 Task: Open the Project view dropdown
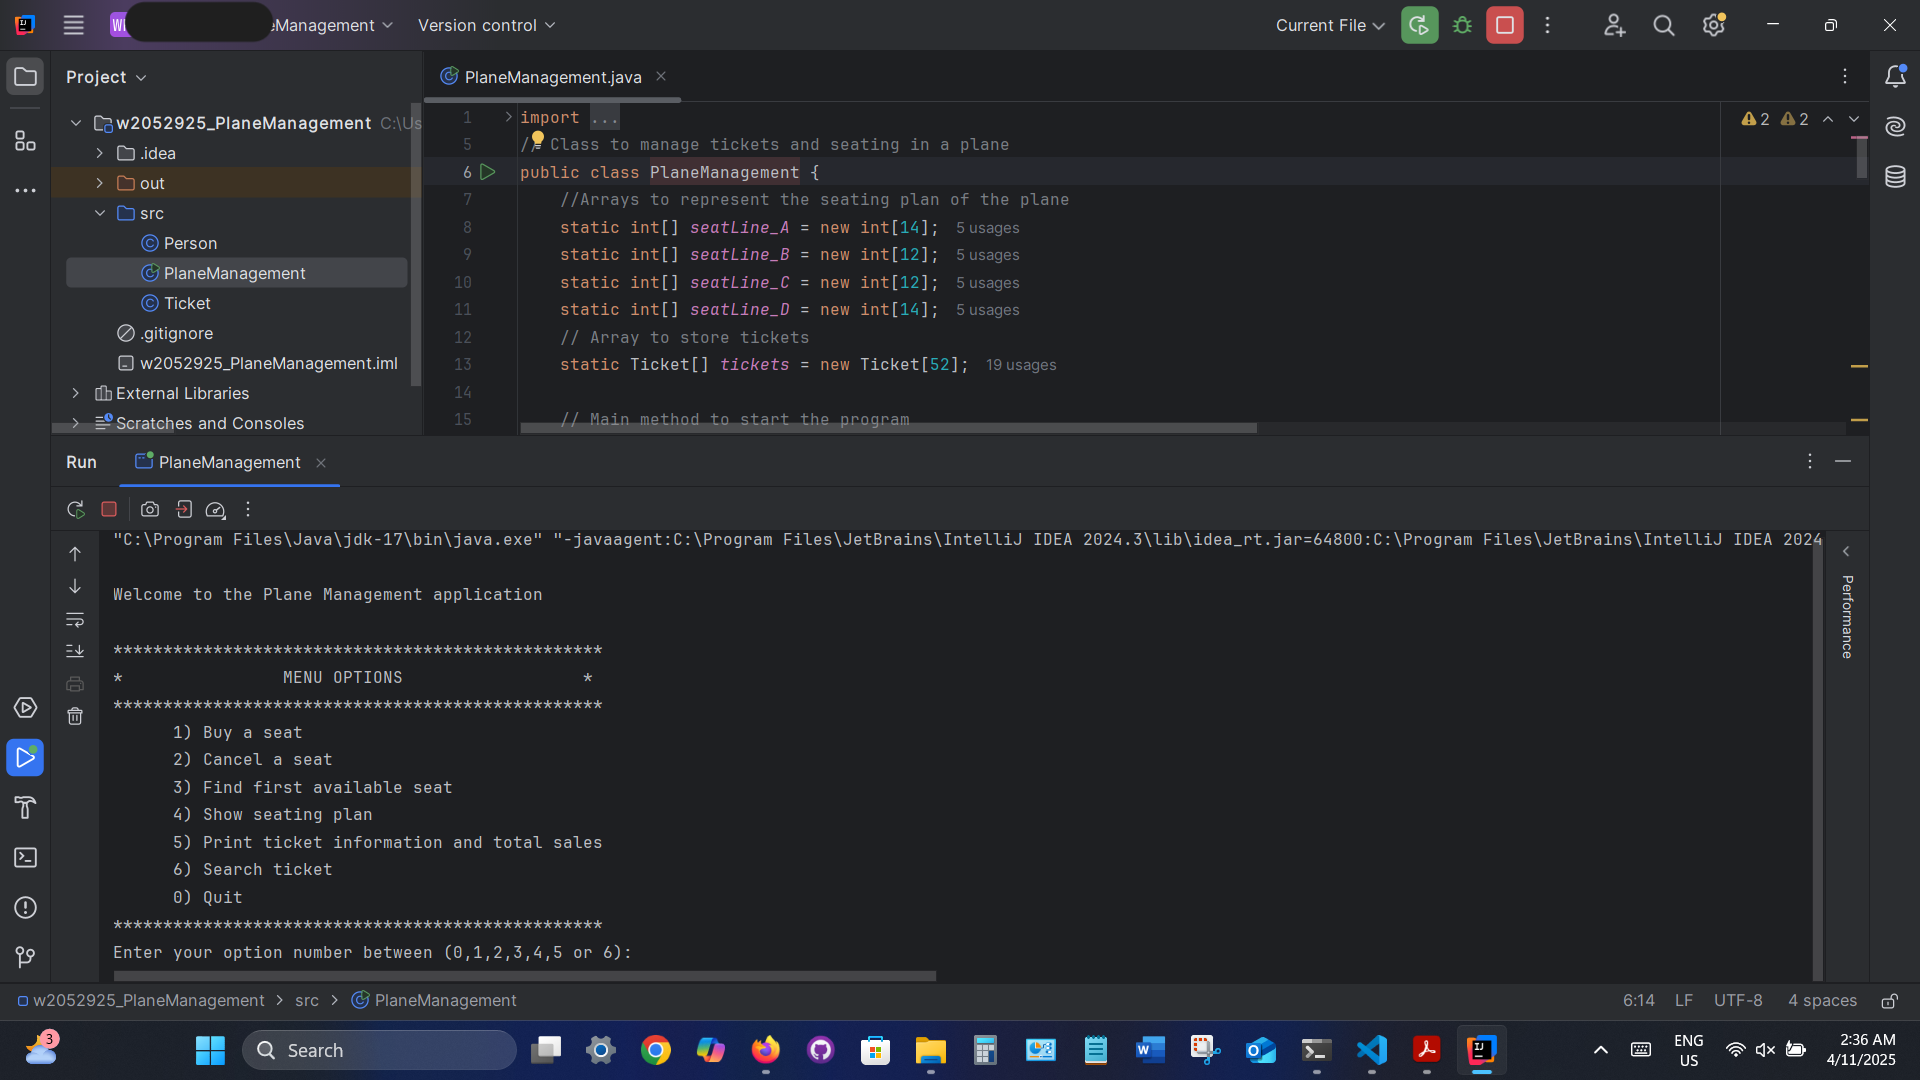click(106, 77)
